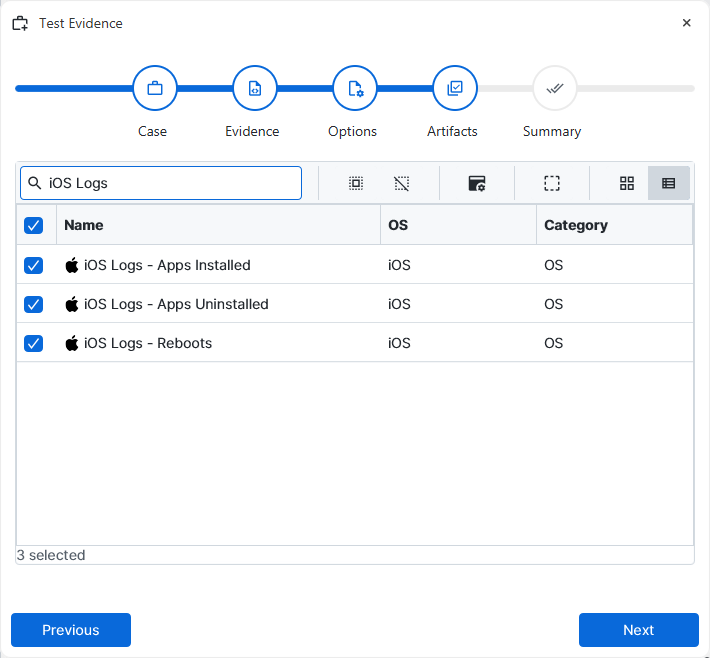
Task: Go to the Case step icon
Action: [x=155, y=88]
